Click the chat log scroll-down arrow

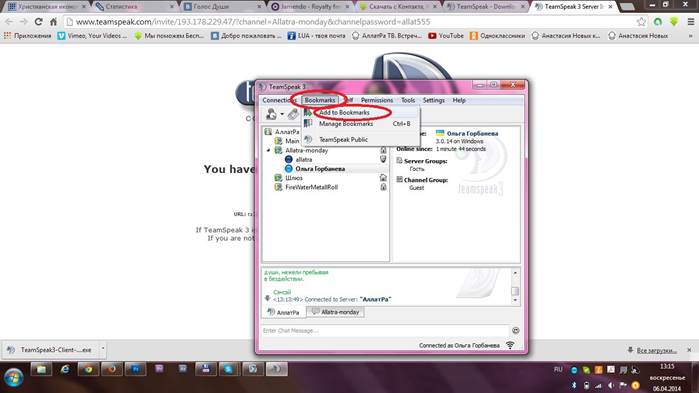[x=515, y=301]
